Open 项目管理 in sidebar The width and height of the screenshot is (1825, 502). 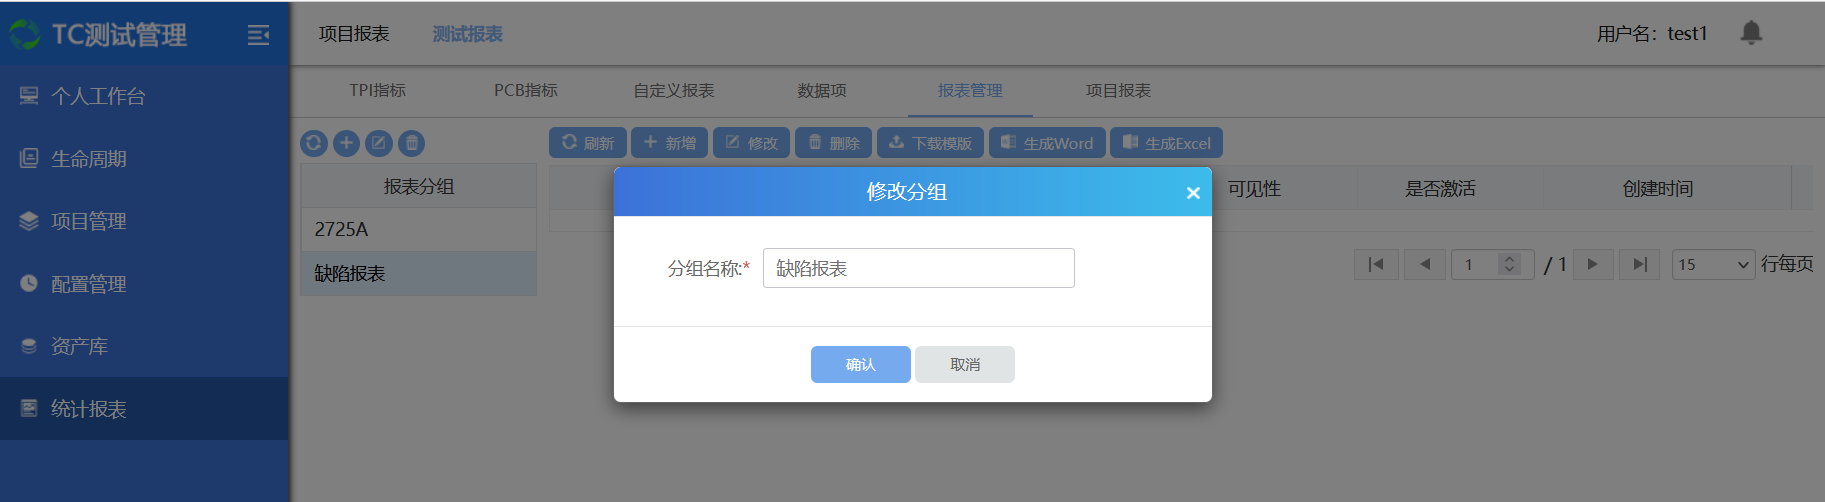click(144, 221)
